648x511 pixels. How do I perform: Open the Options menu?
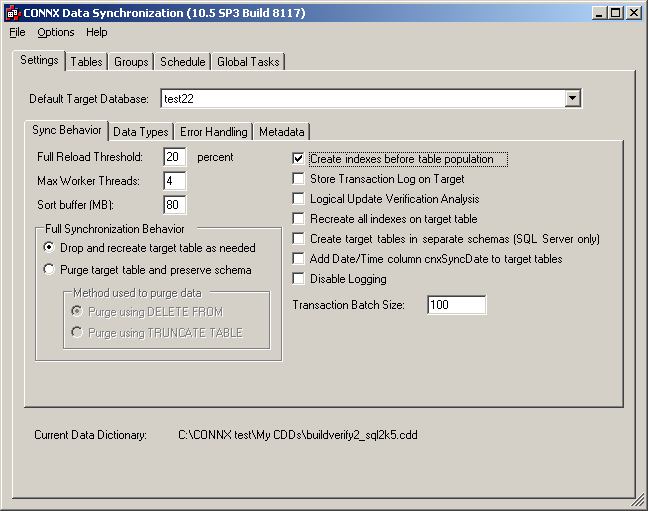56,32
